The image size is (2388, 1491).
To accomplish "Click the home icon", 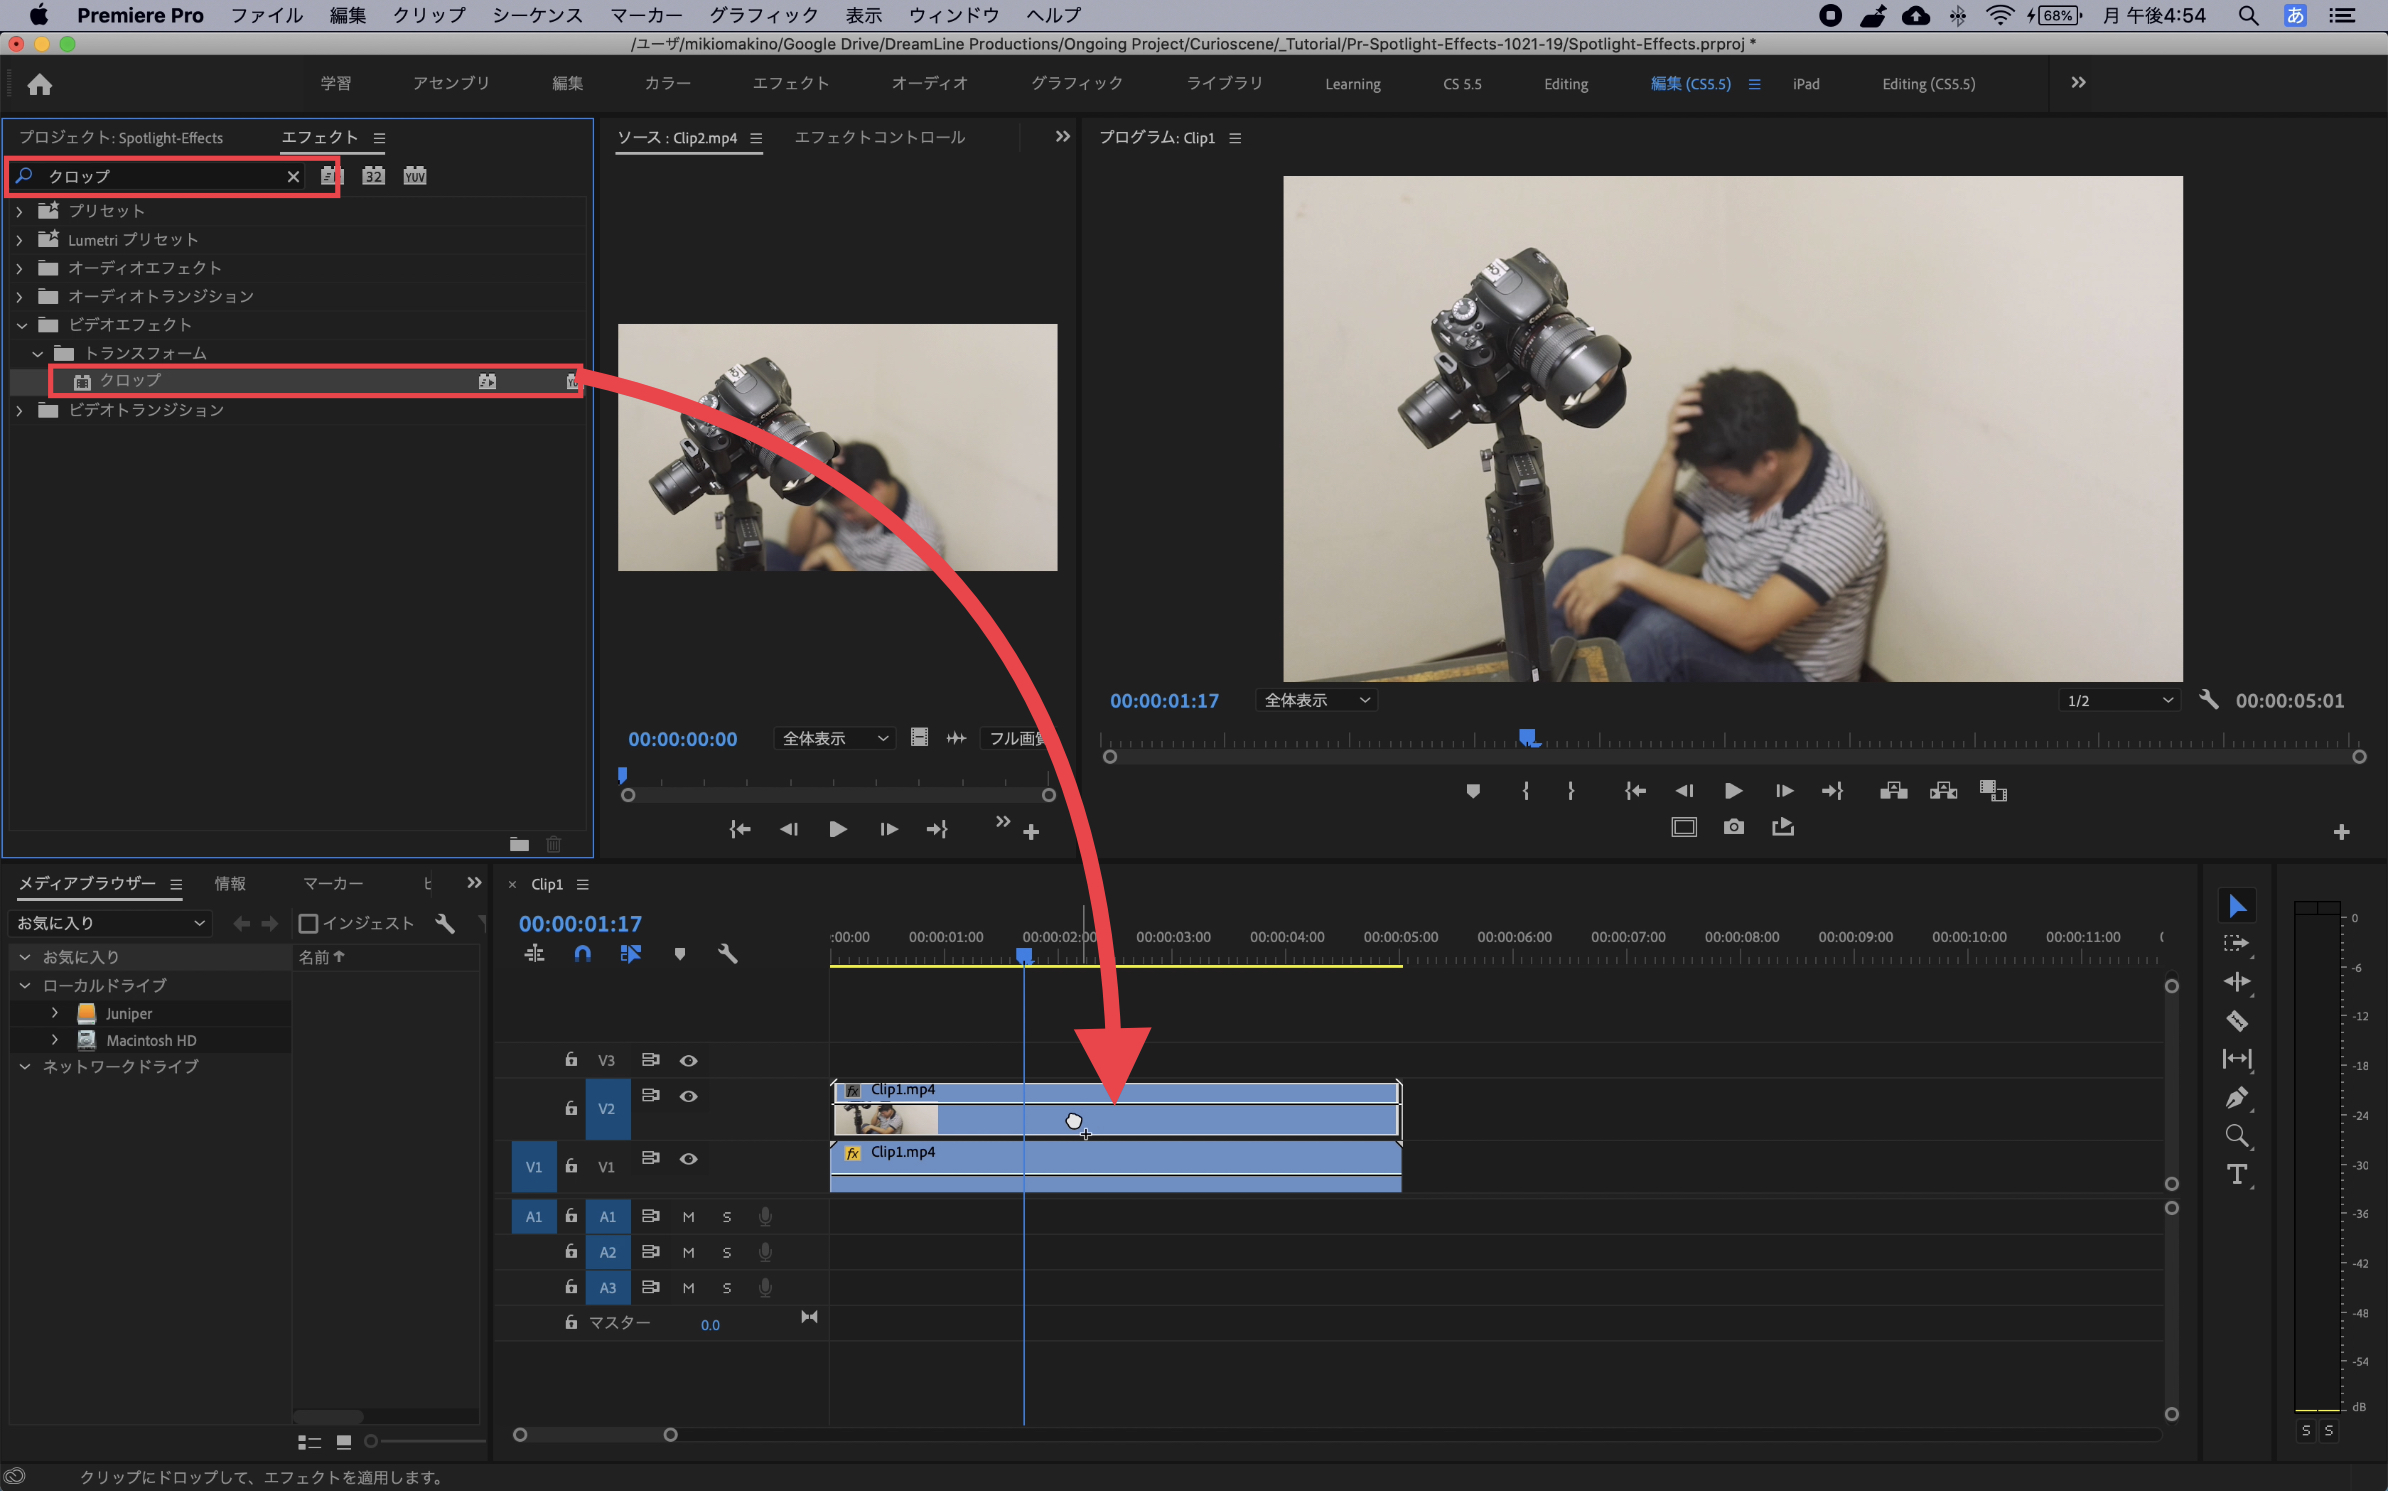I will click(x=40, y=84).
